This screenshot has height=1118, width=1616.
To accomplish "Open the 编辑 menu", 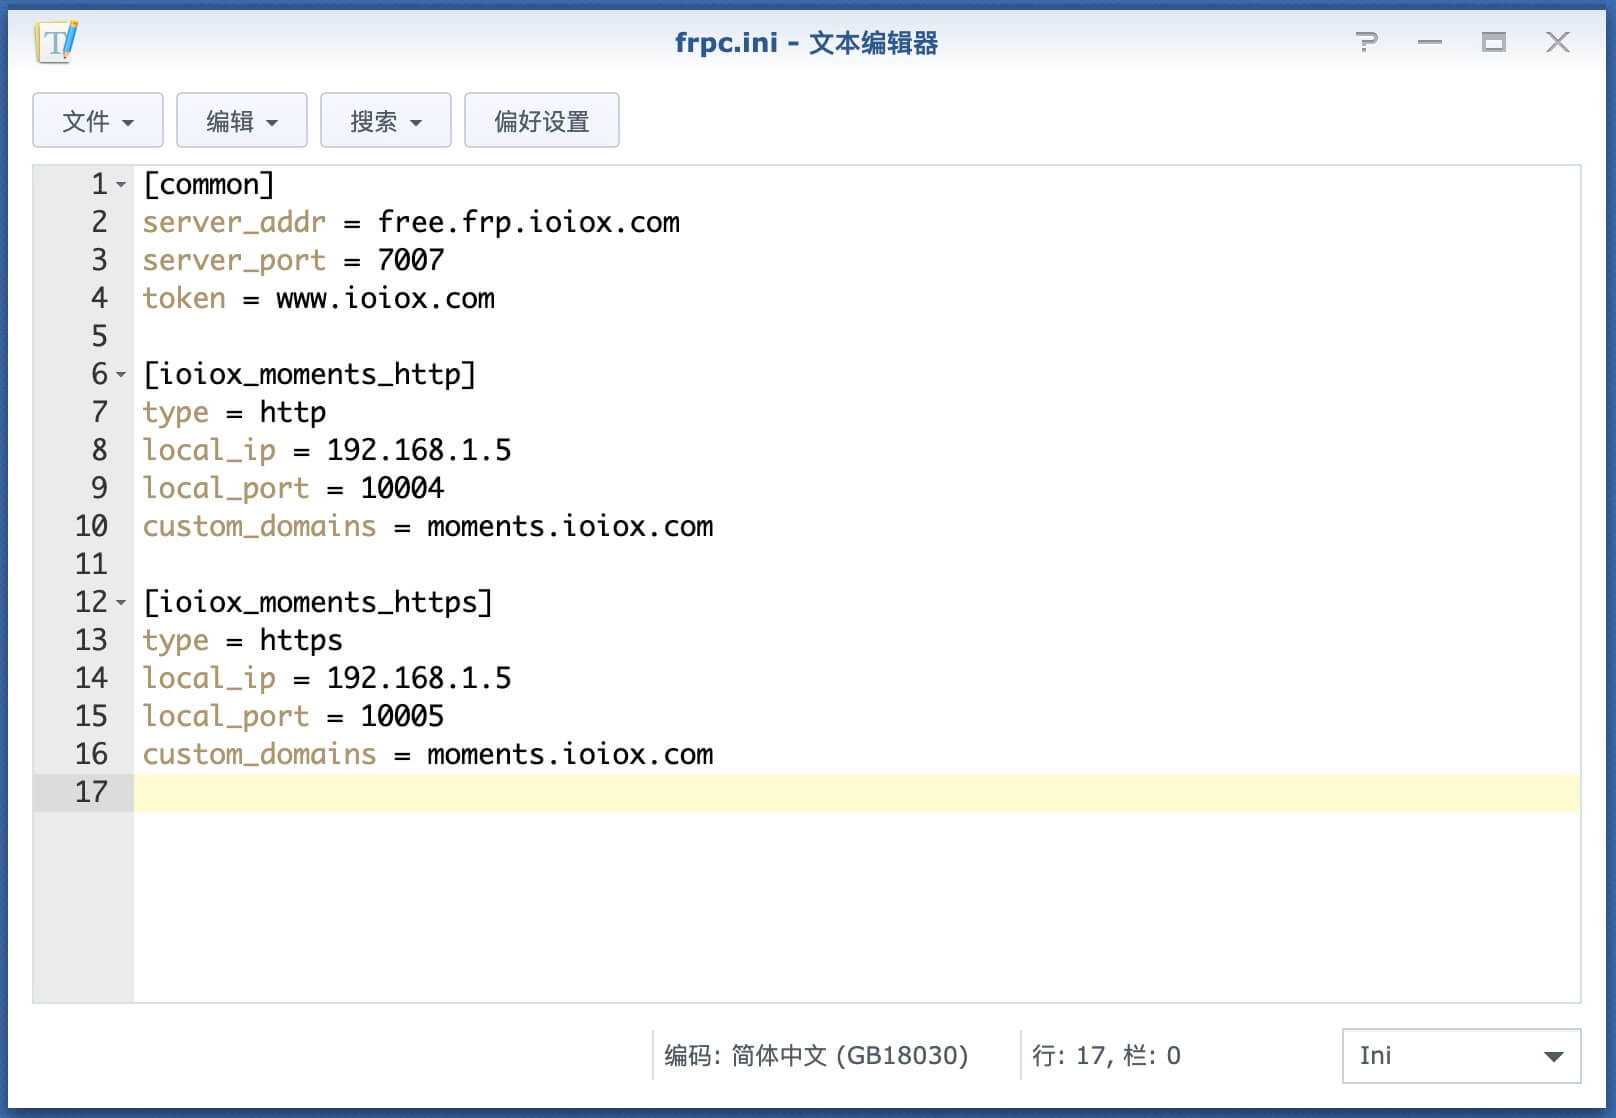I will point(242,121).
